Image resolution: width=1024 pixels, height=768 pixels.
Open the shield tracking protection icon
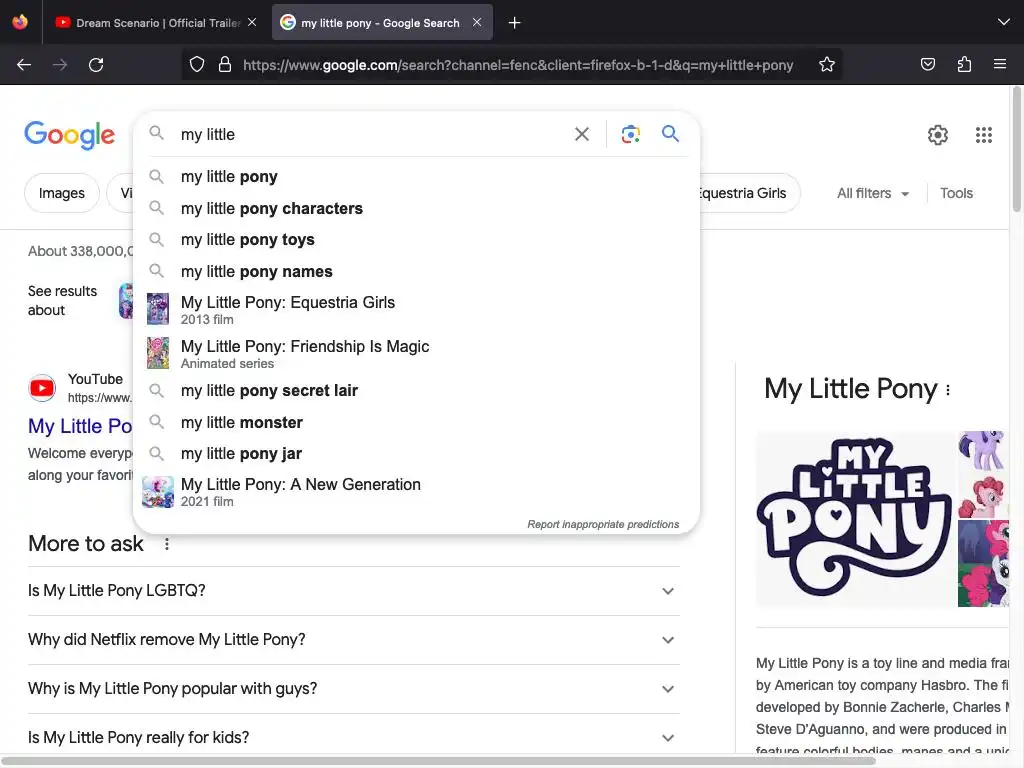[197, 65]
